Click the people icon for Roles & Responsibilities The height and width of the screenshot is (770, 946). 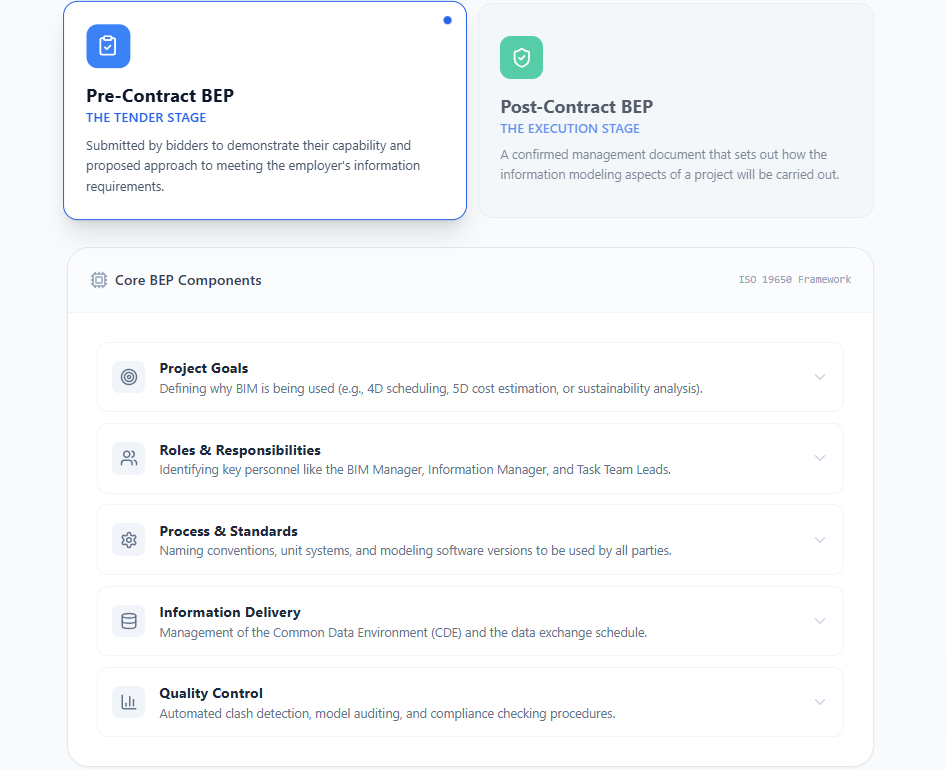tap(129, 458)
